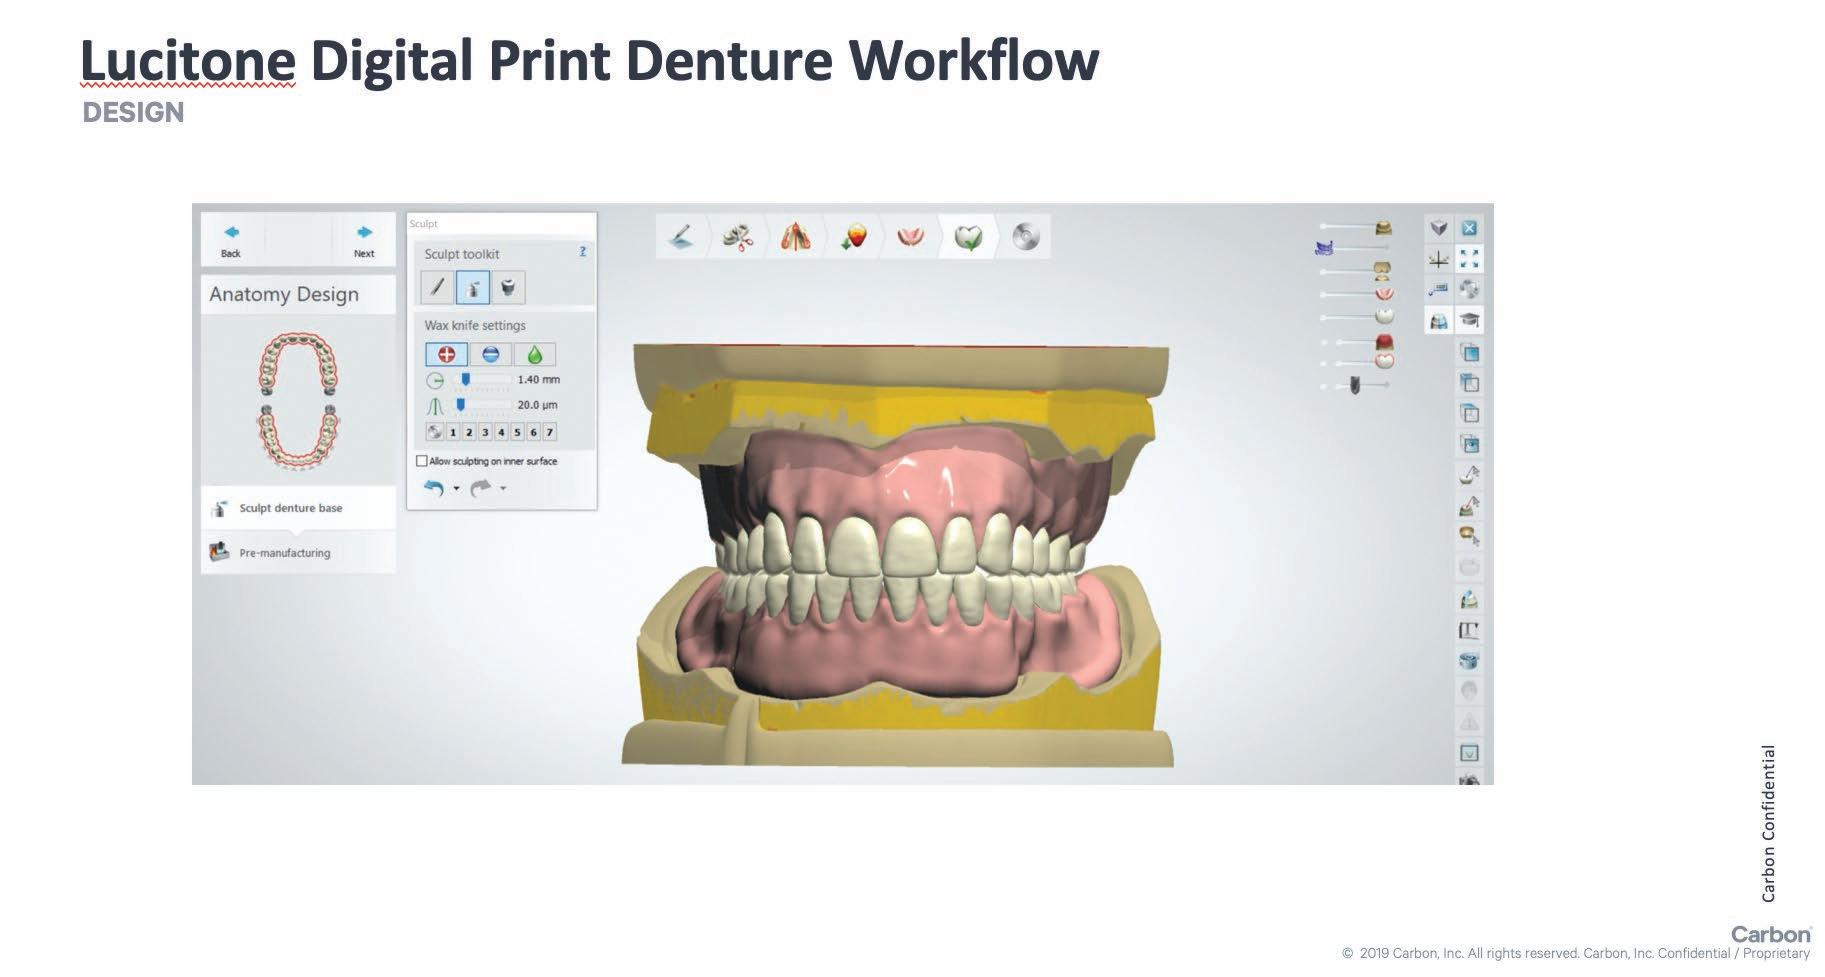Adjust dark implant visibility slider
This screenshot has width=1825, height=977.
coord(1354,385)
